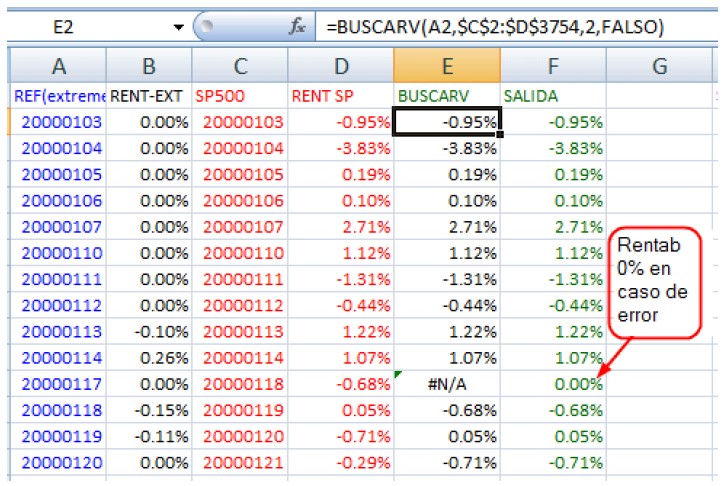The image size is (724, 486).
Task: Select the green 0.00% cell in the SALIDA column
Action: click(553, 384)
